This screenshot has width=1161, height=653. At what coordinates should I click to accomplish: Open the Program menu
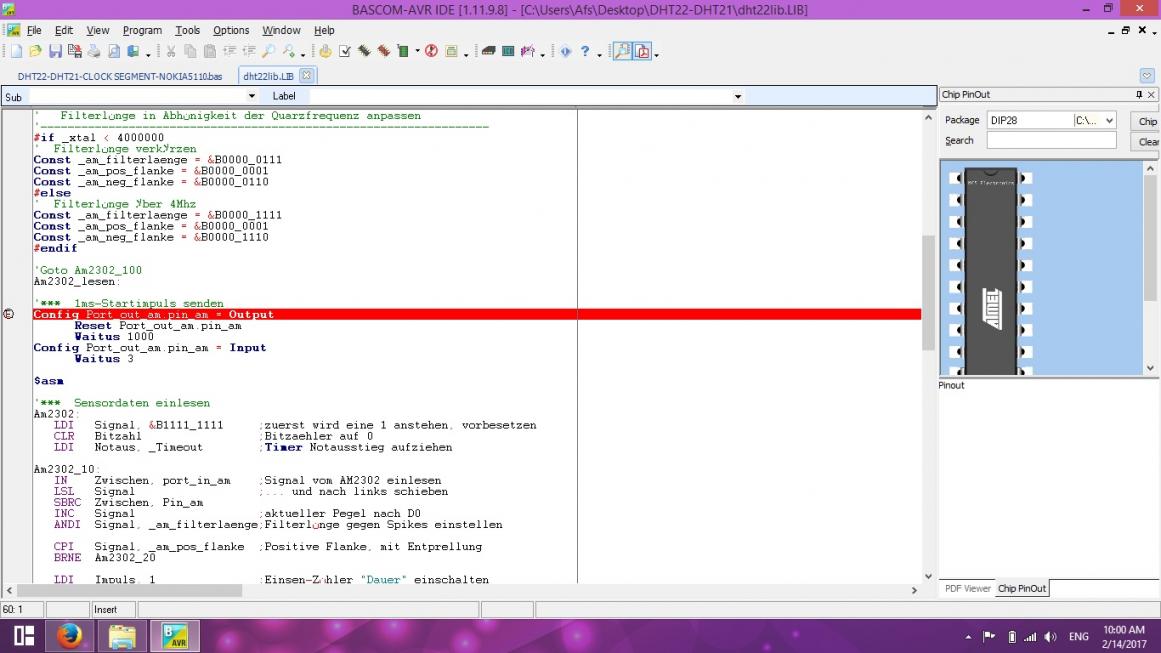click(x=142, y=31)
